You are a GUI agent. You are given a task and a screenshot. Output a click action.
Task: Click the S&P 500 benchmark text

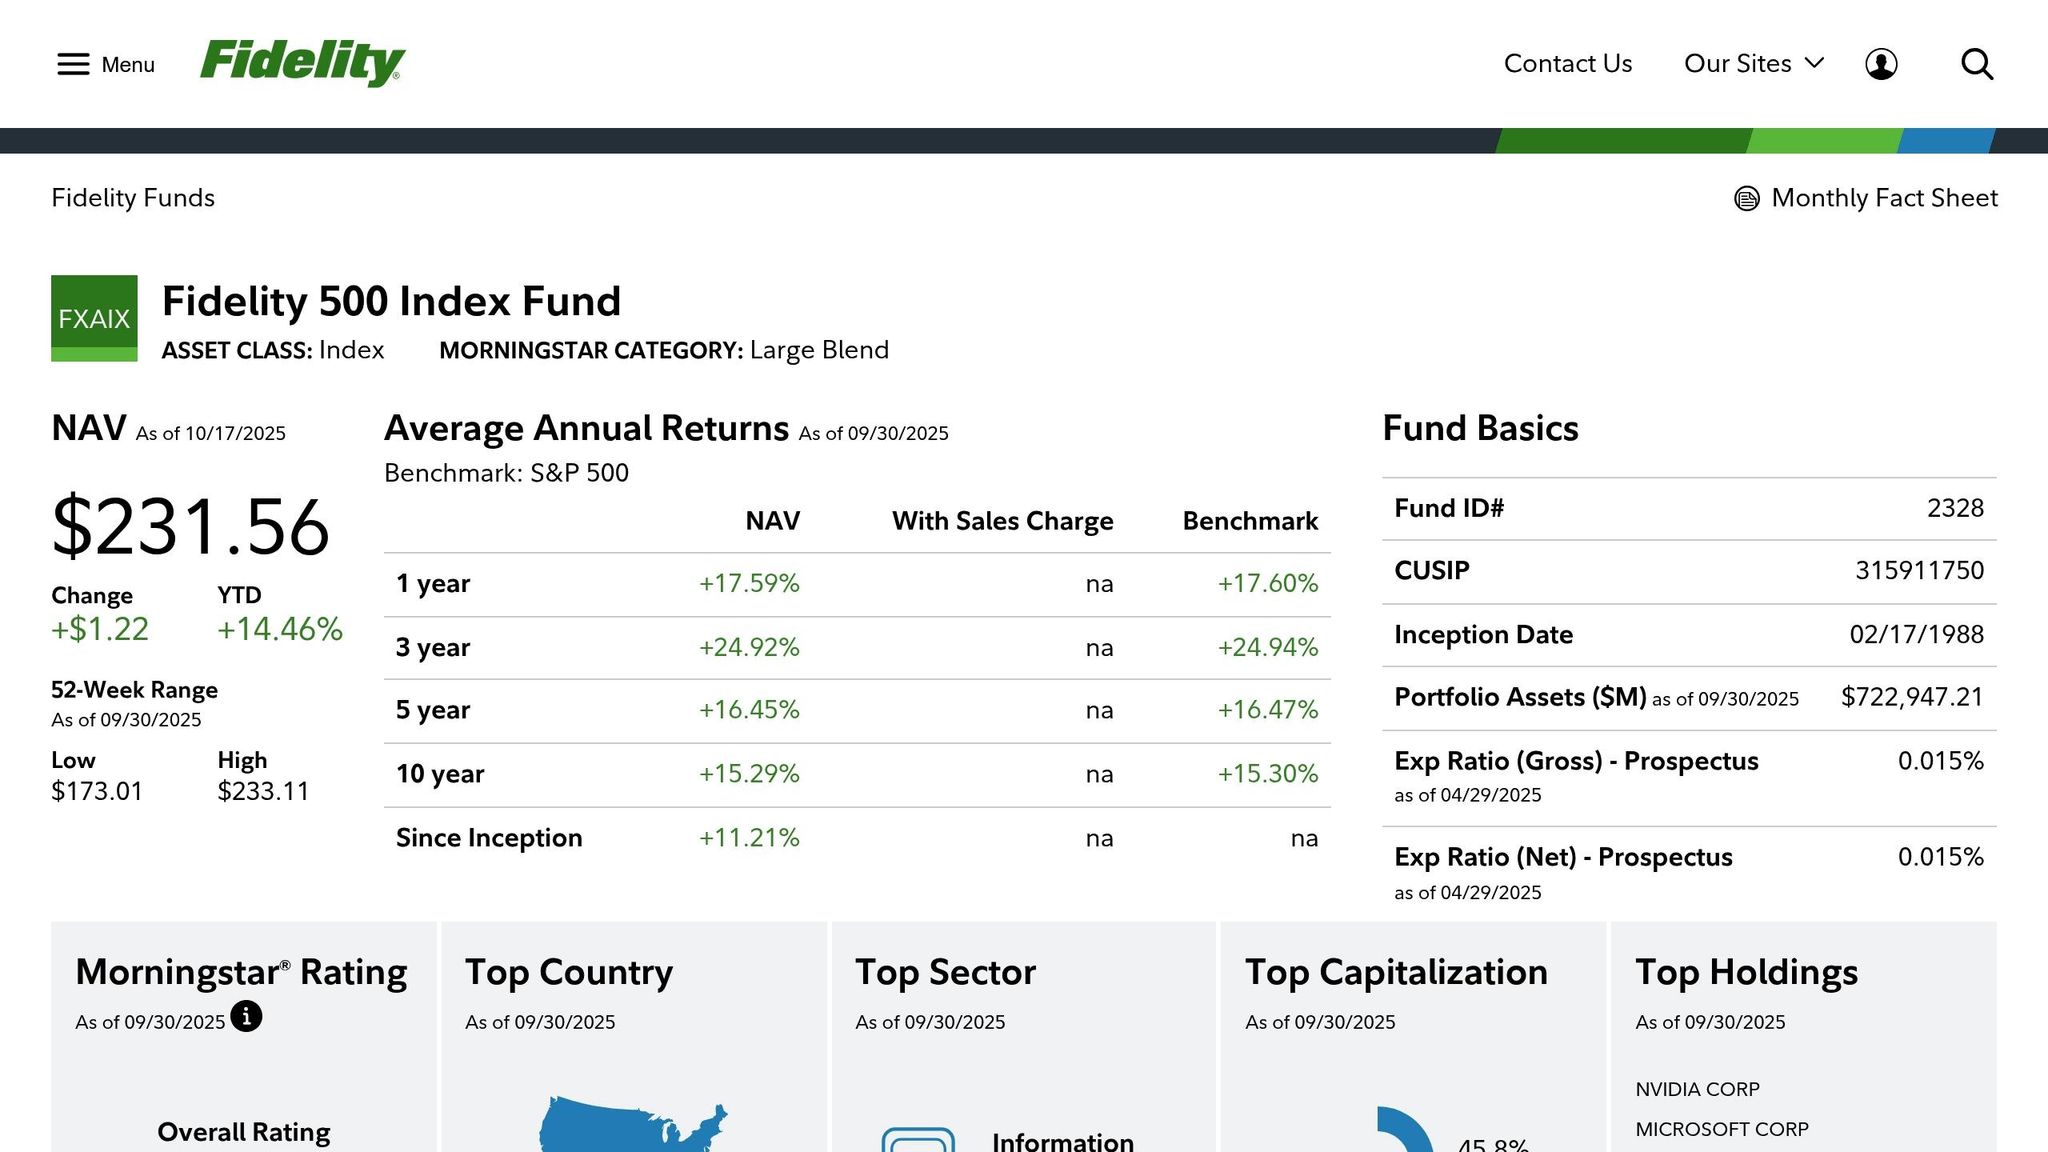tap(579, 472)
